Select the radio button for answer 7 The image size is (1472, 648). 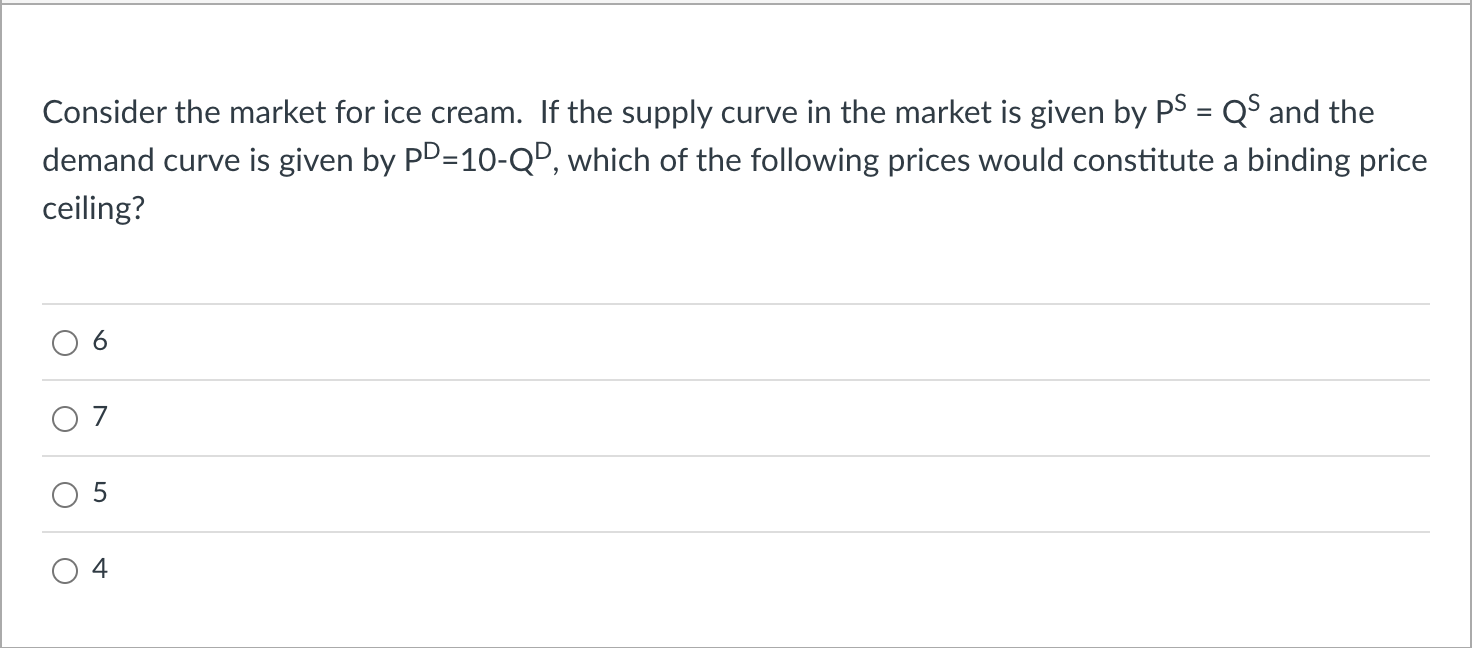point(64,418)
